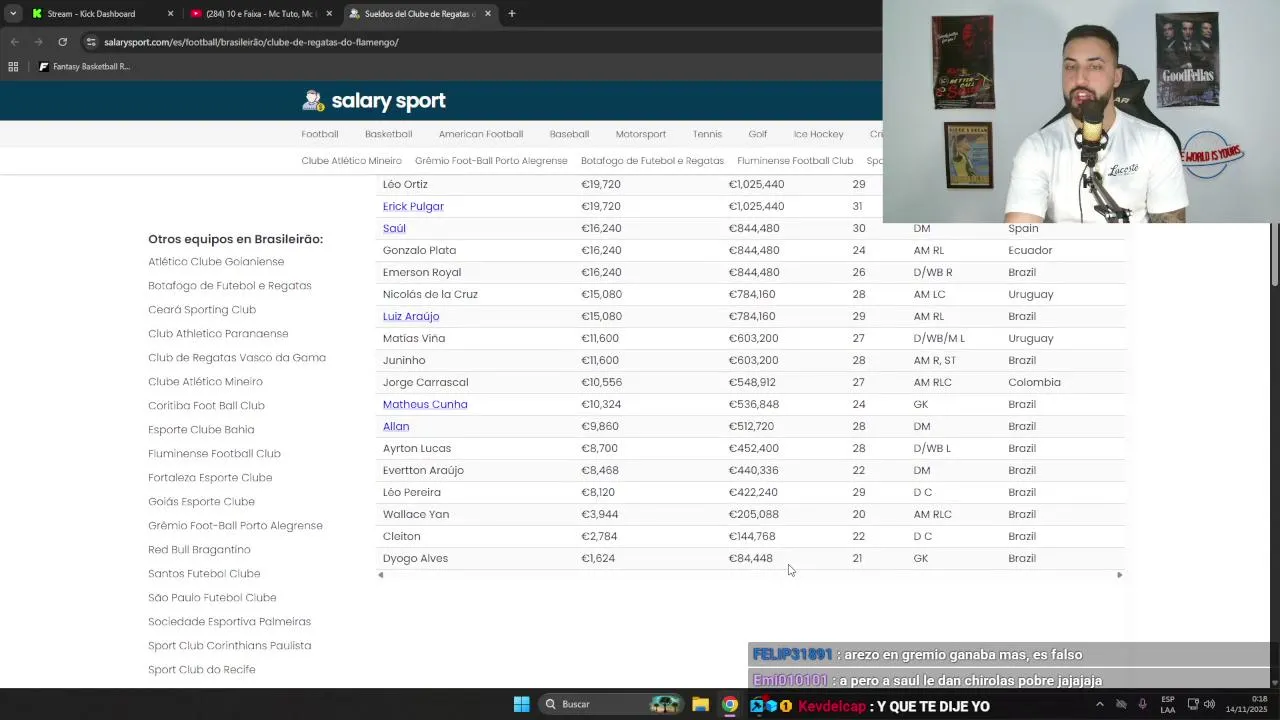The width and height of the screenshot is (1280, 720).
Task: Open File Explorer from the taskbar
Action: click(x=700, y=704)
